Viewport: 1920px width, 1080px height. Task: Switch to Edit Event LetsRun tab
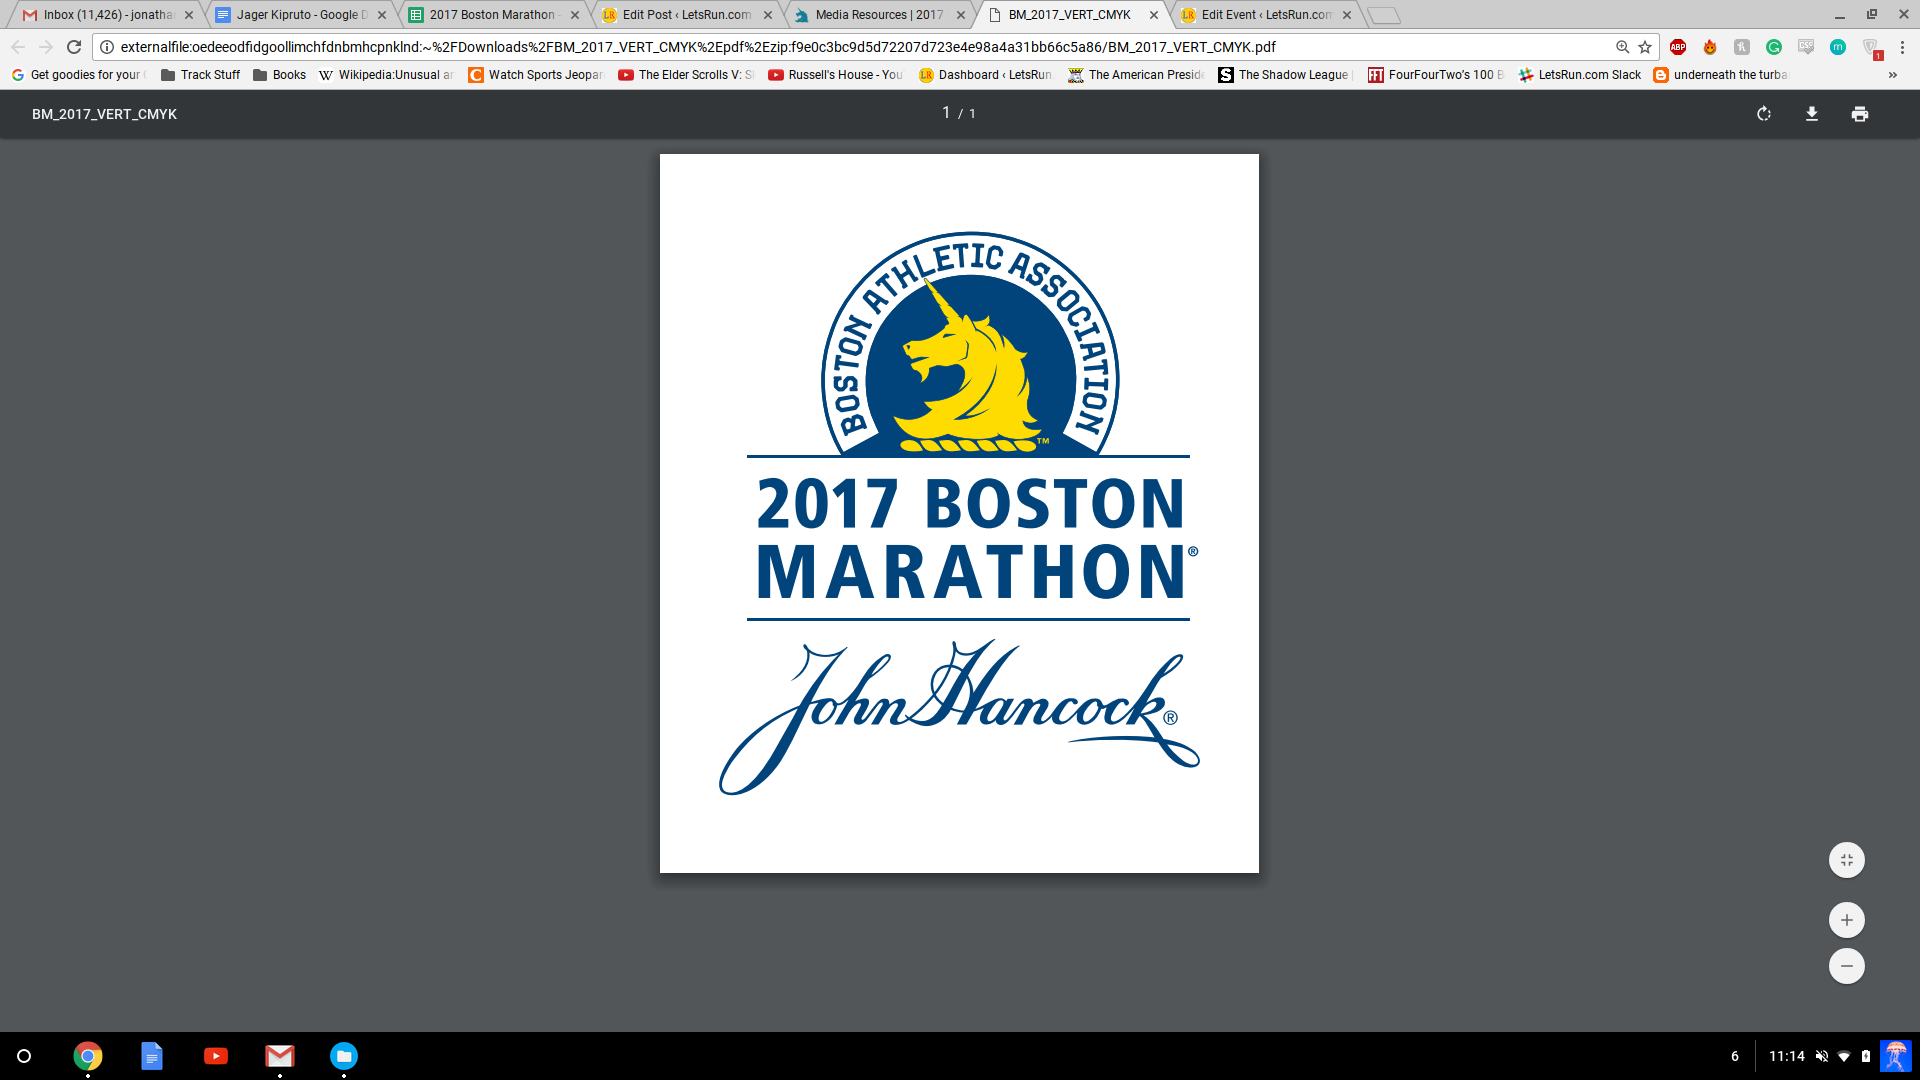pos(1265,15)
